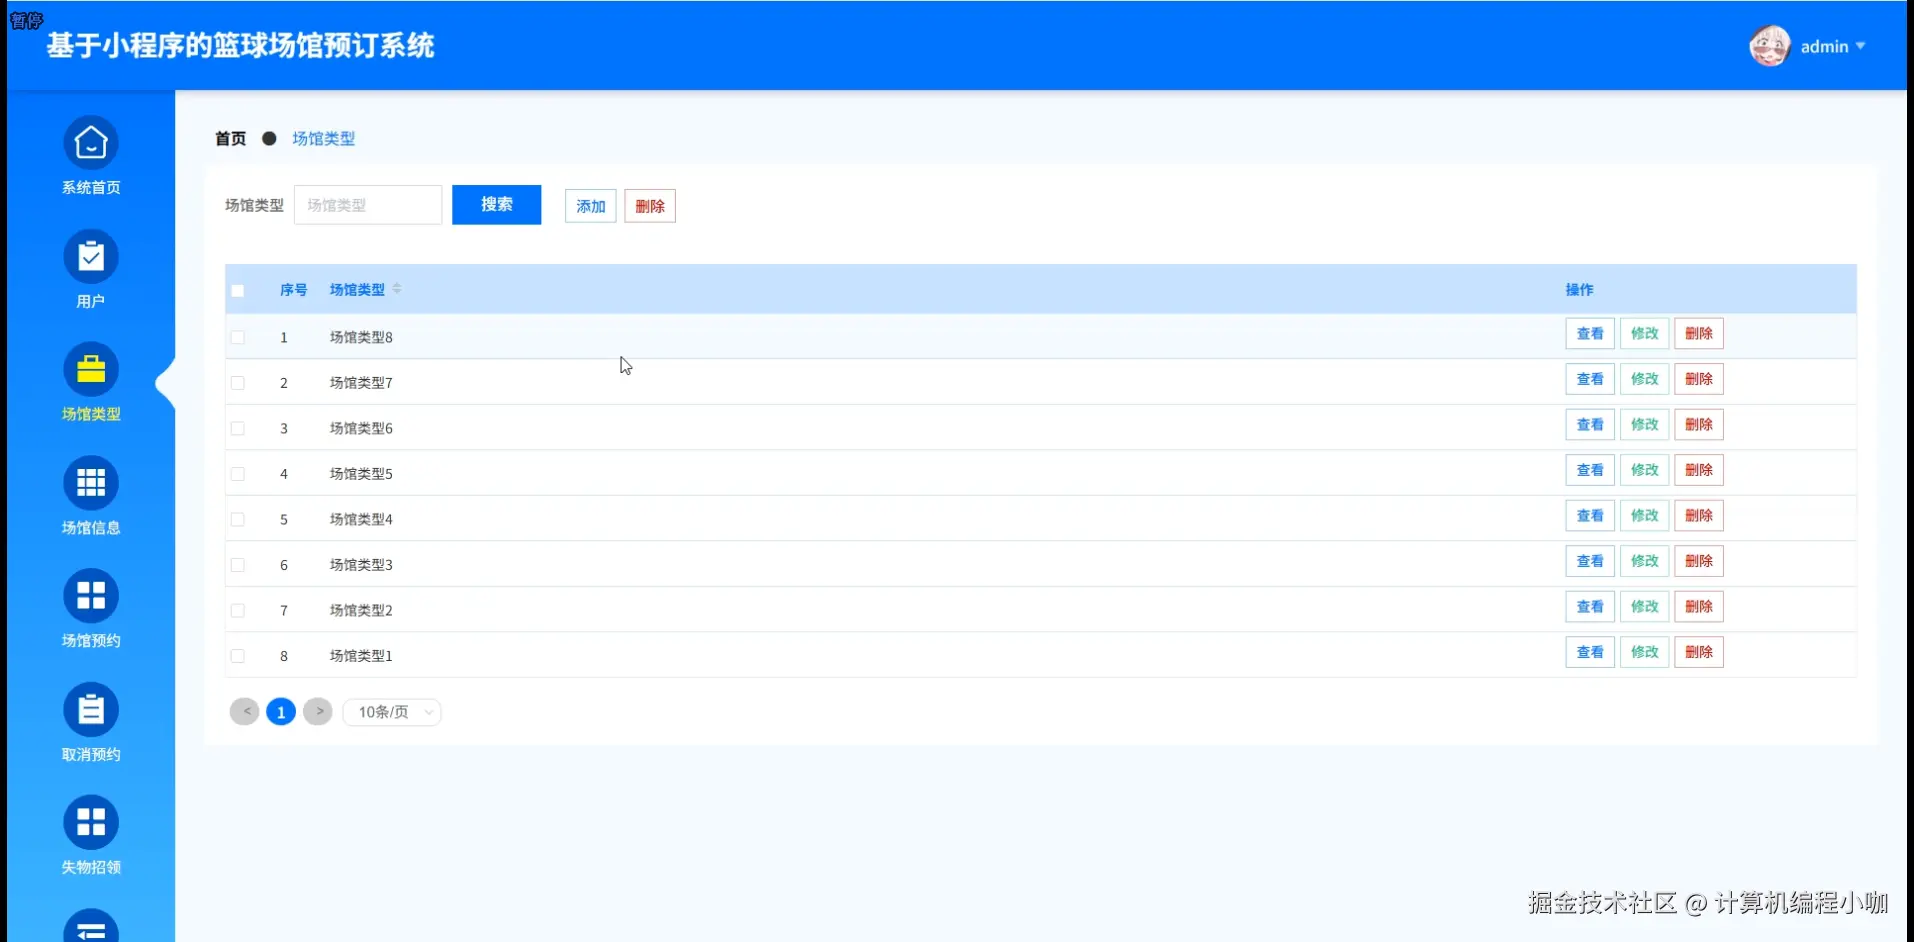Check the box for 场馆类型5 row

(238, 474)
